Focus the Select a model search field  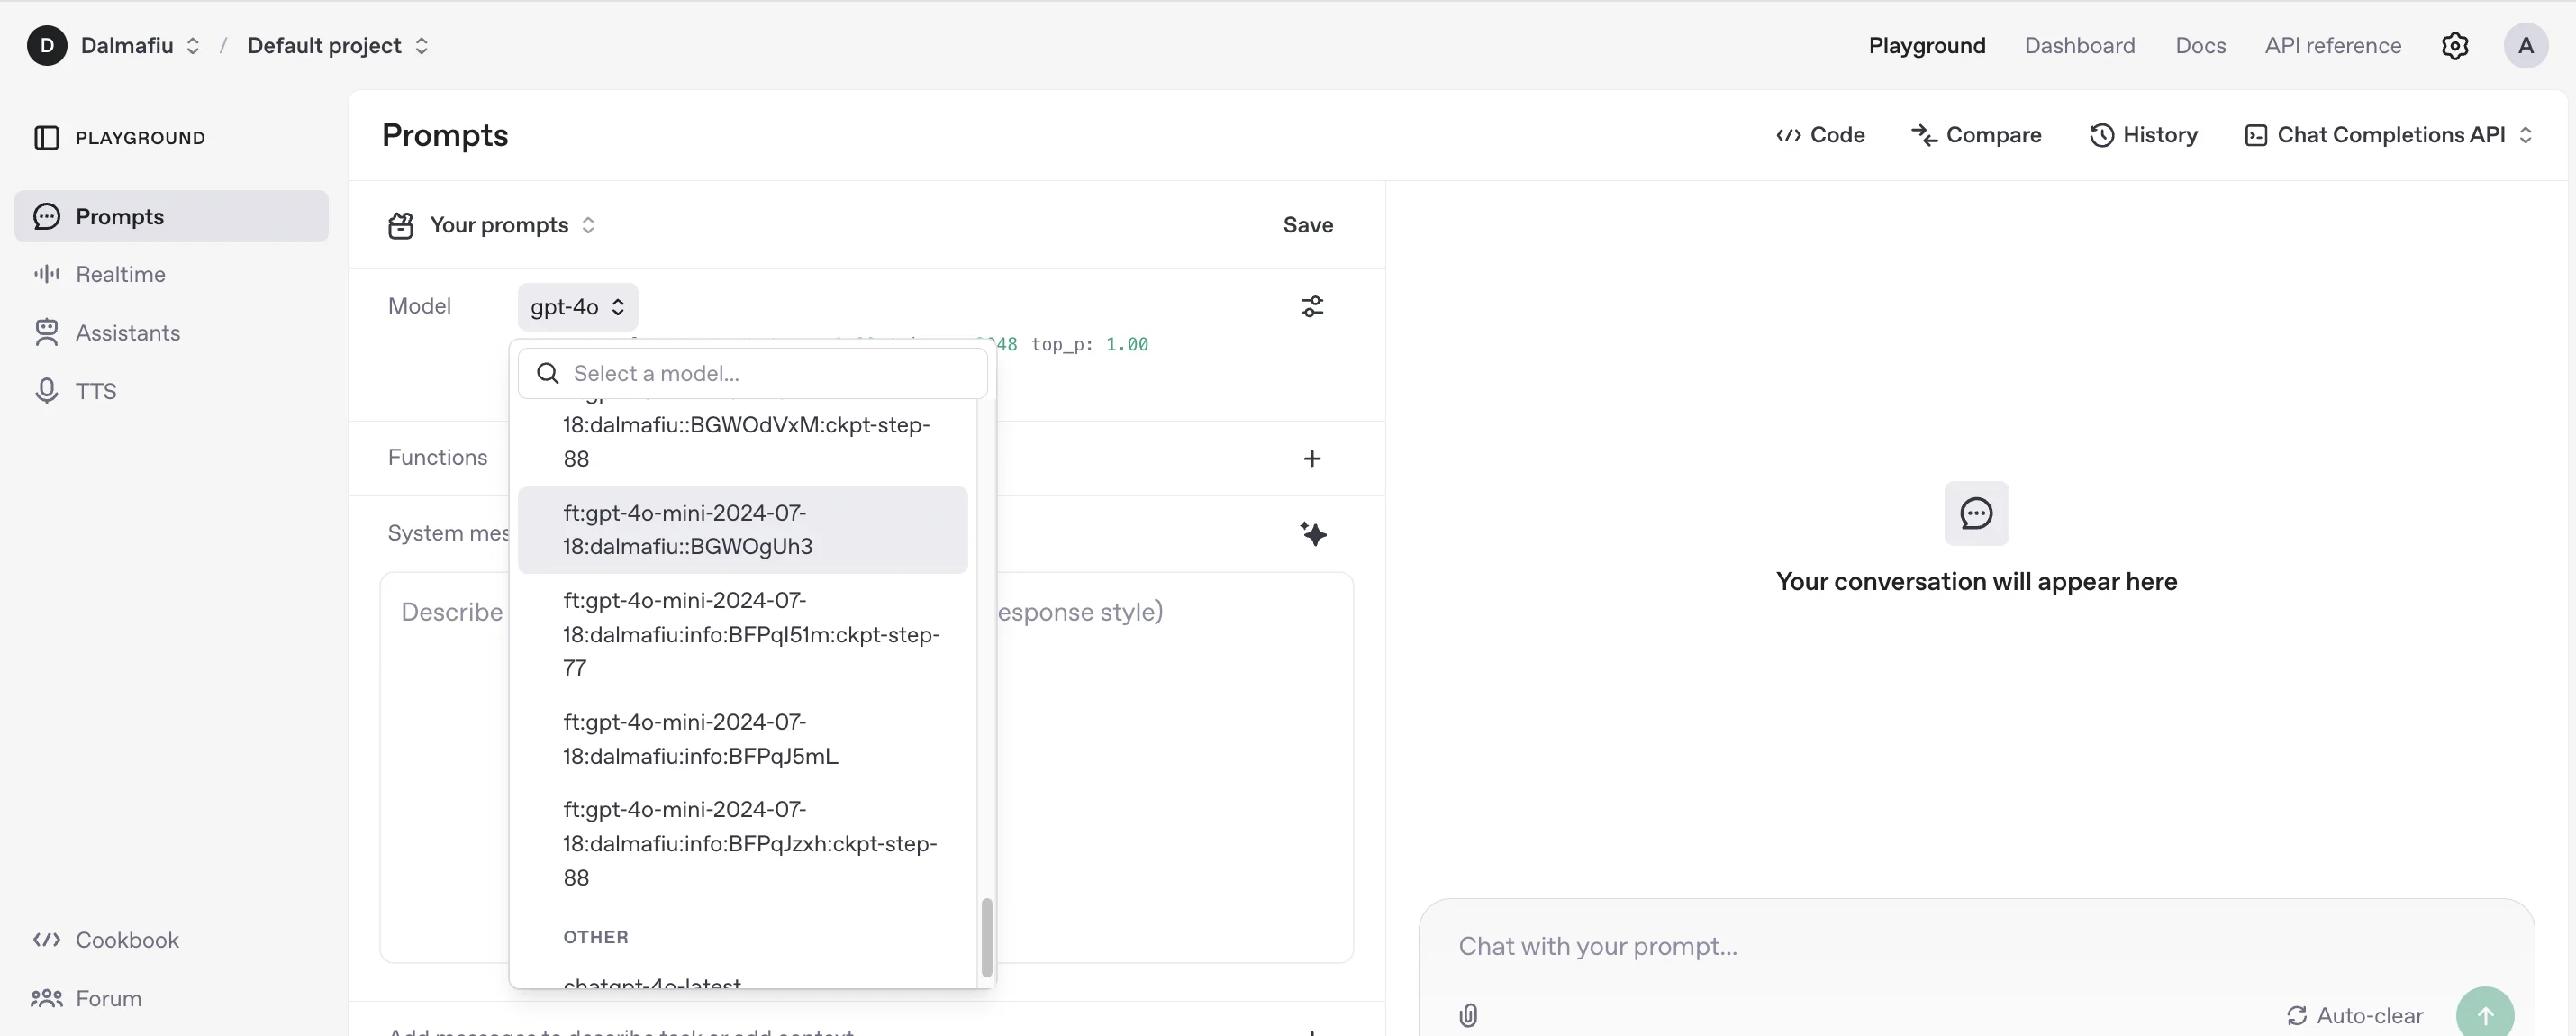click(x=770, y=374)
